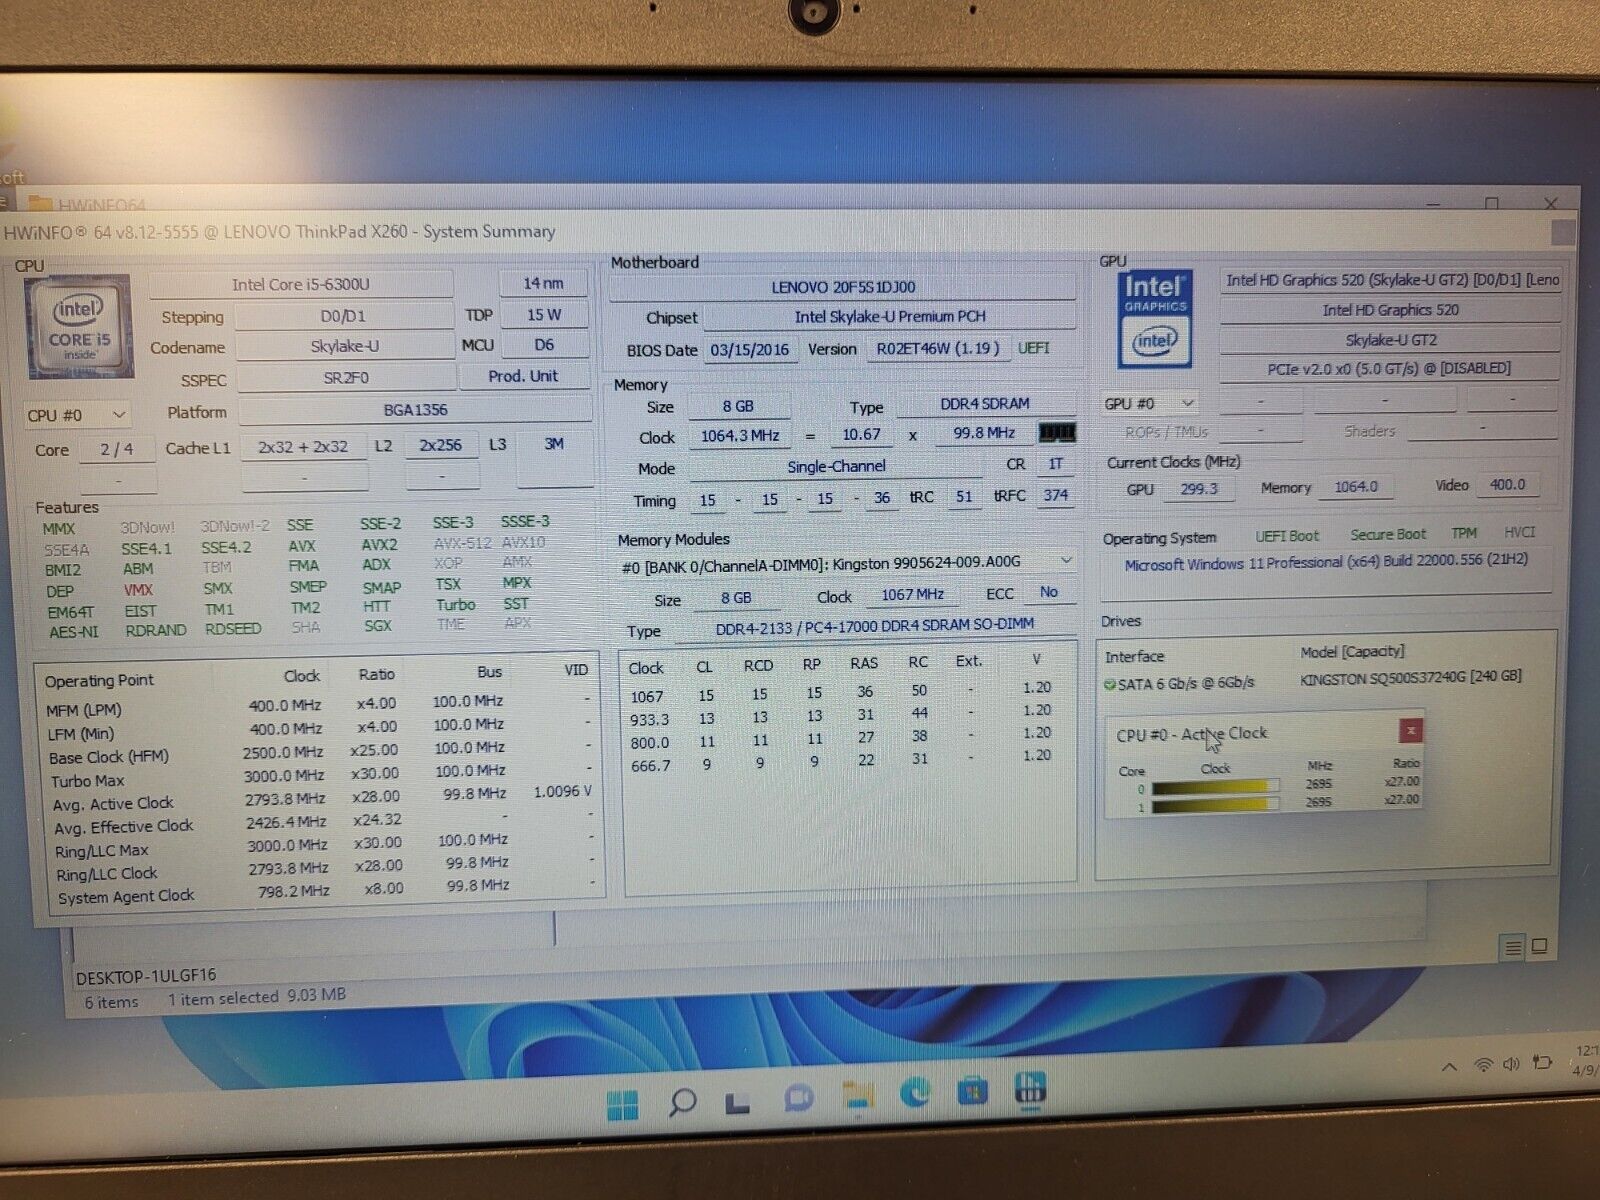Open Chat from the taskbar

tap(797, 1099)
